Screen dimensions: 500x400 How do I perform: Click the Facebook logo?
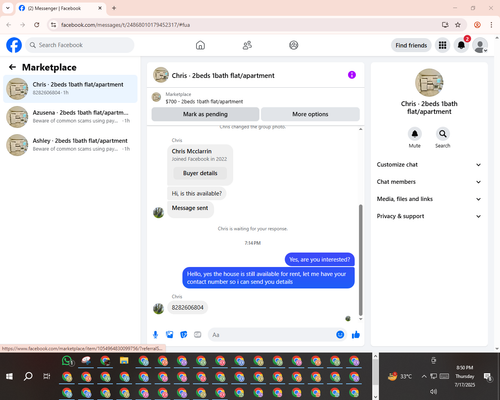click(14, 45)
